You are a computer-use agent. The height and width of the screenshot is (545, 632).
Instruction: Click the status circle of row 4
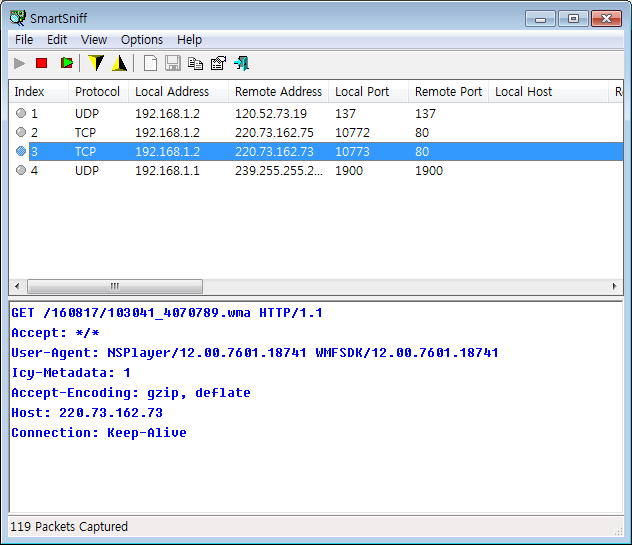(x=21, y=170)
